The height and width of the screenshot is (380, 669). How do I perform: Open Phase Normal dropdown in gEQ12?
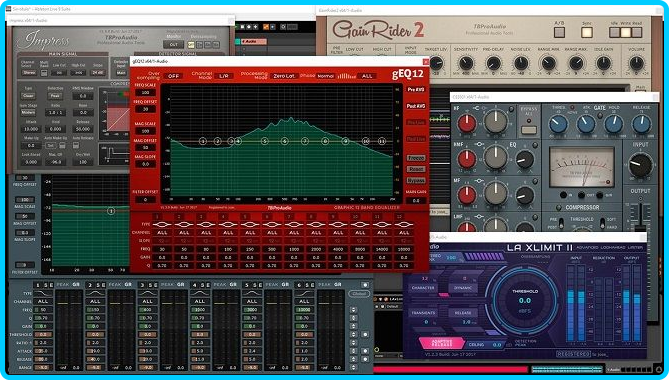[326, 76]
